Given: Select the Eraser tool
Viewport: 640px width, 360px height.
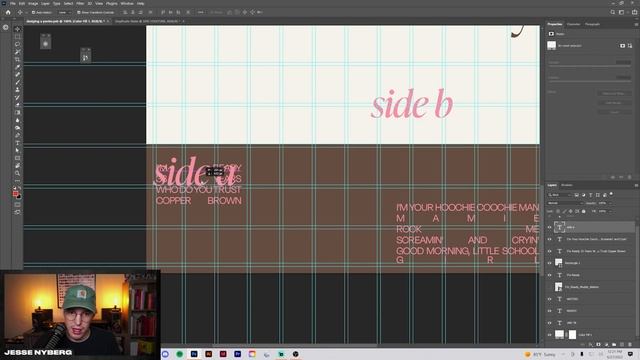Looking at the screenshot, I should tap(18, 105).
